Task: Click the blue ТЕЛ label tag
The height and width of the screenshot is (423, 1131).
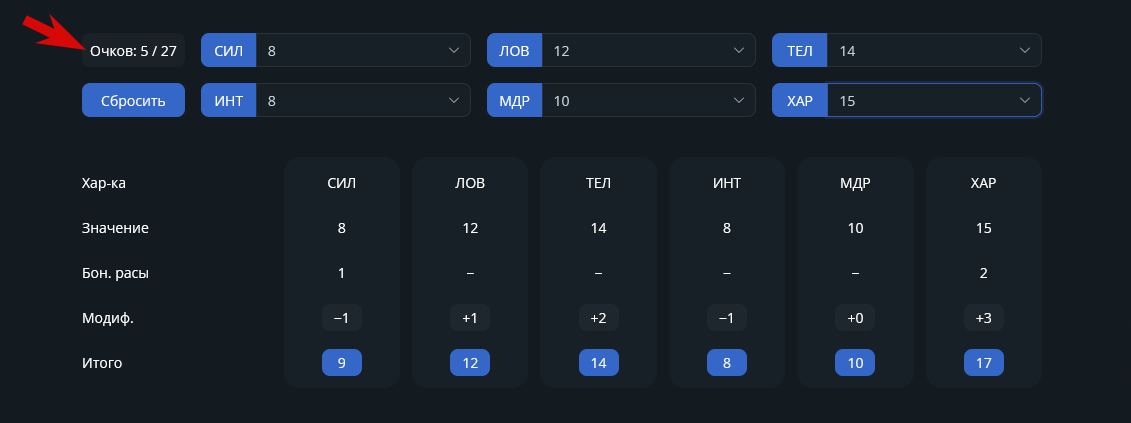Action: pyautogui.click(x=800, y=51)
